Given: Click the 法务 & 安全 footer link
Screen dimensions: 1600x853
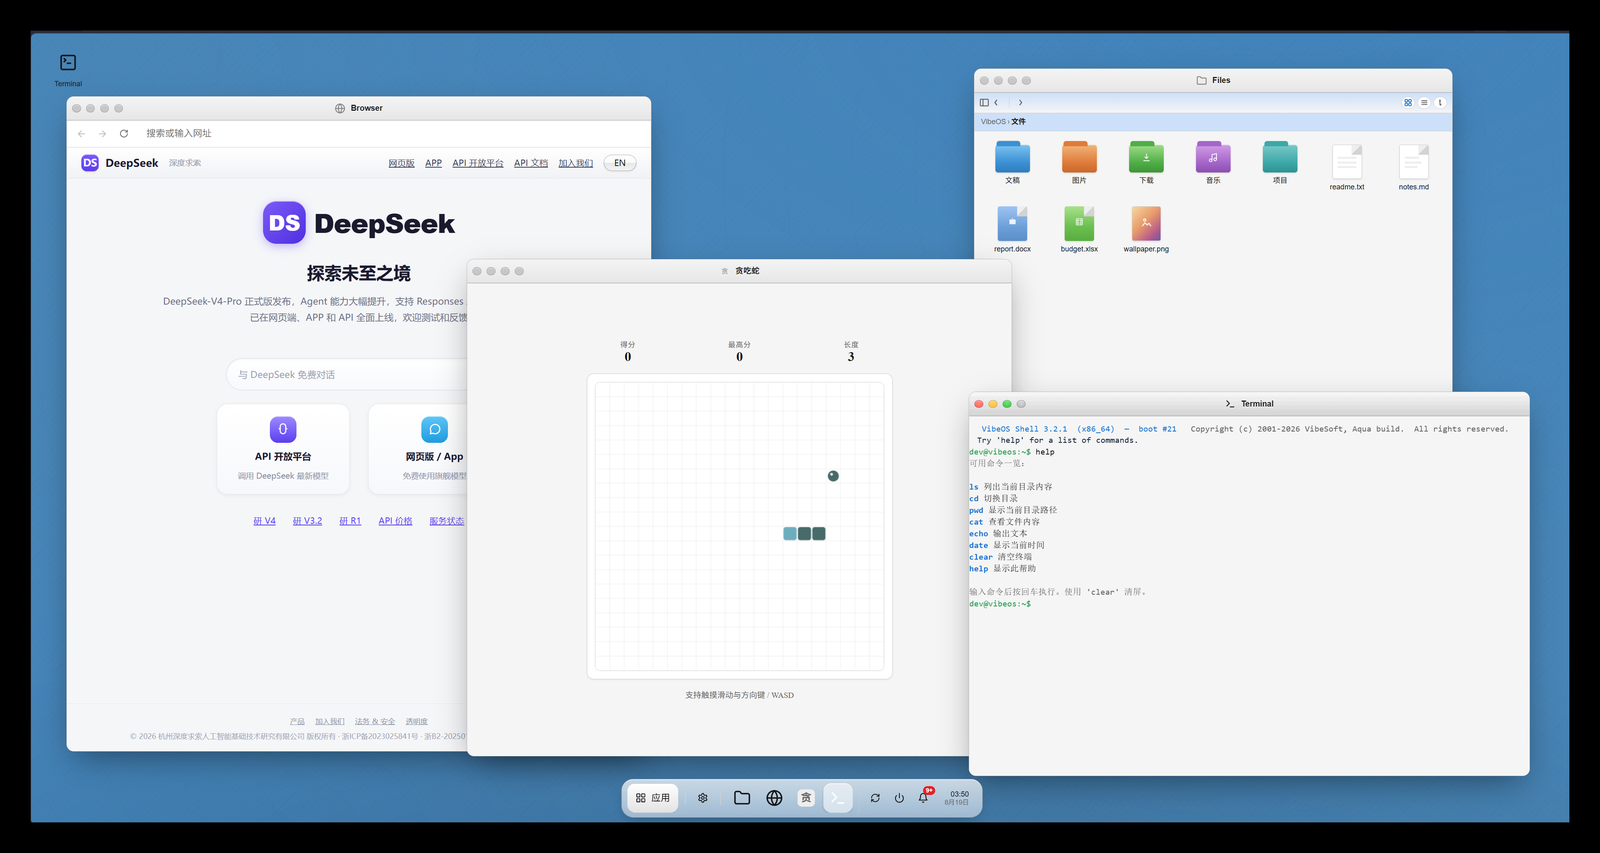Looking at the screenshot, I should click(375, 722).
